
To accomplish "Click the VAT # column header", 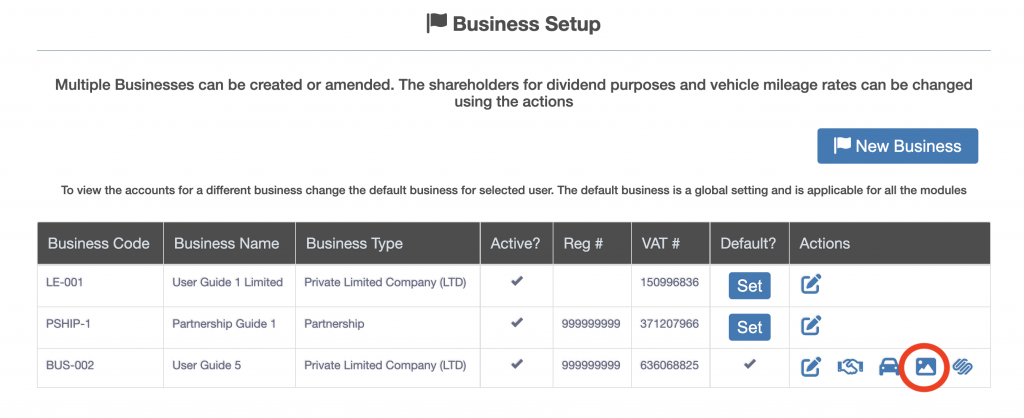I will click(661, 243).
